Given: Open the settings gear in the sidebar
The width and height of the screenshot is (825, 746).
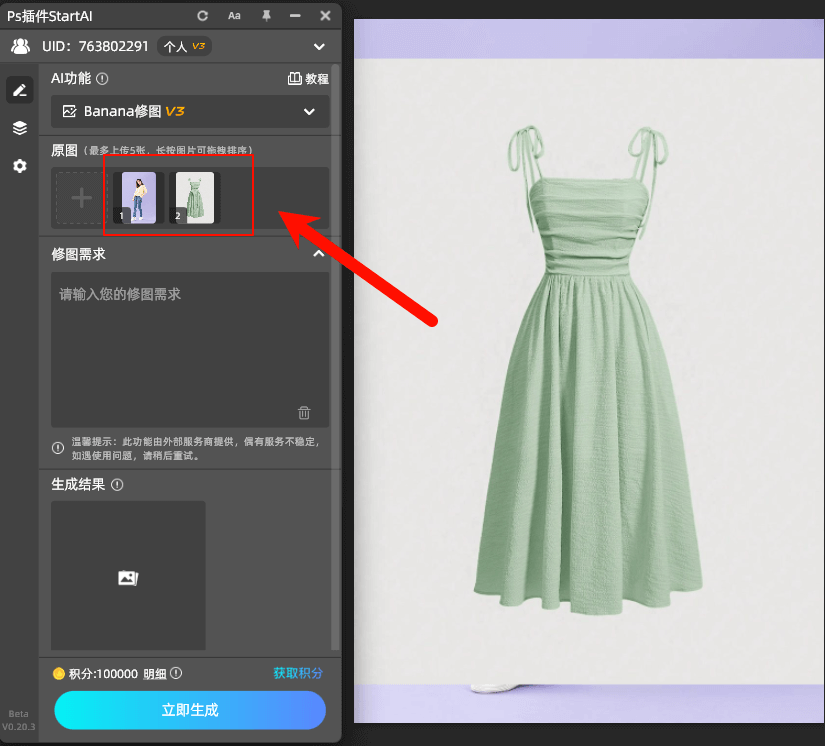Looking at the screenshot, I should 19,166.
